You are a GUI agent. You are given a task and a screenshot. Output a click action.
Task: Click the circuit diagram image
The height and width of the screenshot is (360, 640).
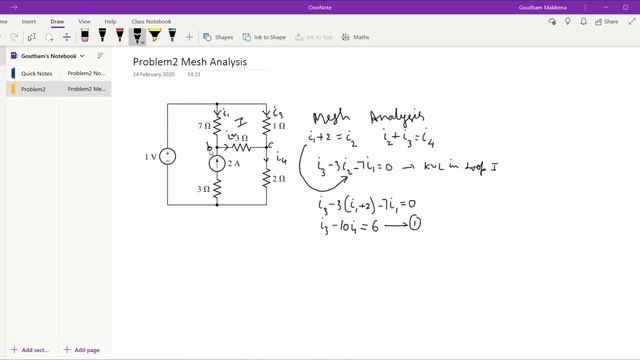click(x=216, y=155)
